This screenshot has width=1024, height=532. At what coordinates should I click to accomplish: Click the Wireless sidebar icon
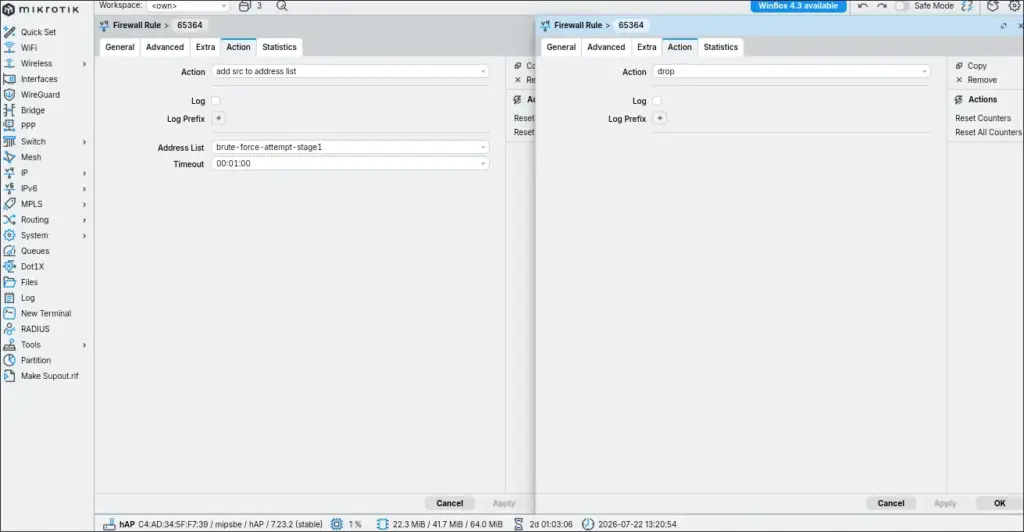(x=10, y=63)
